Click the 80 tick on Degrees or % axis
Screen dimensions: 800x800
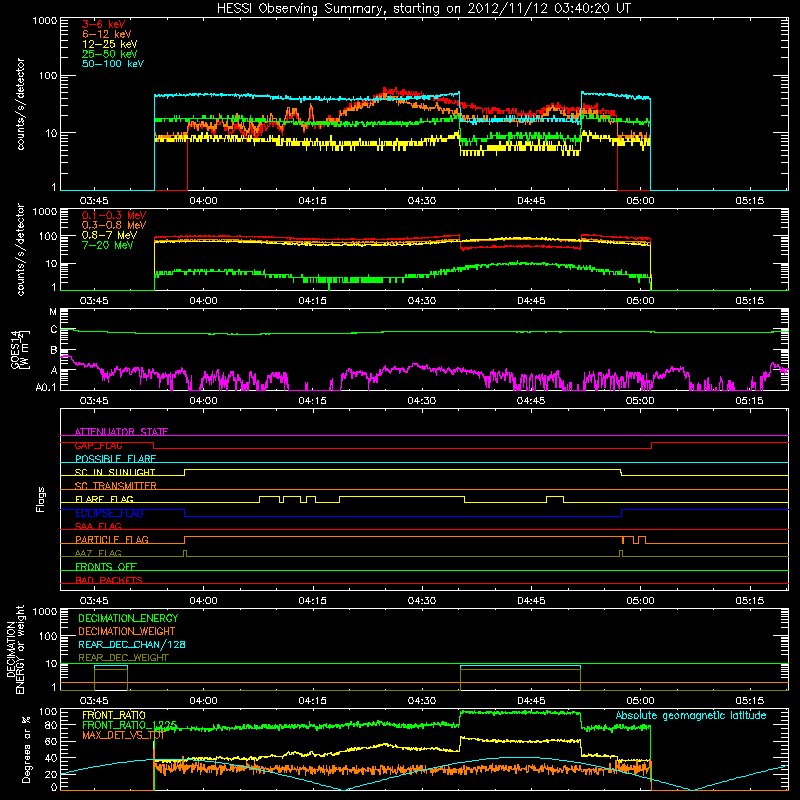[x=52, y=725]
